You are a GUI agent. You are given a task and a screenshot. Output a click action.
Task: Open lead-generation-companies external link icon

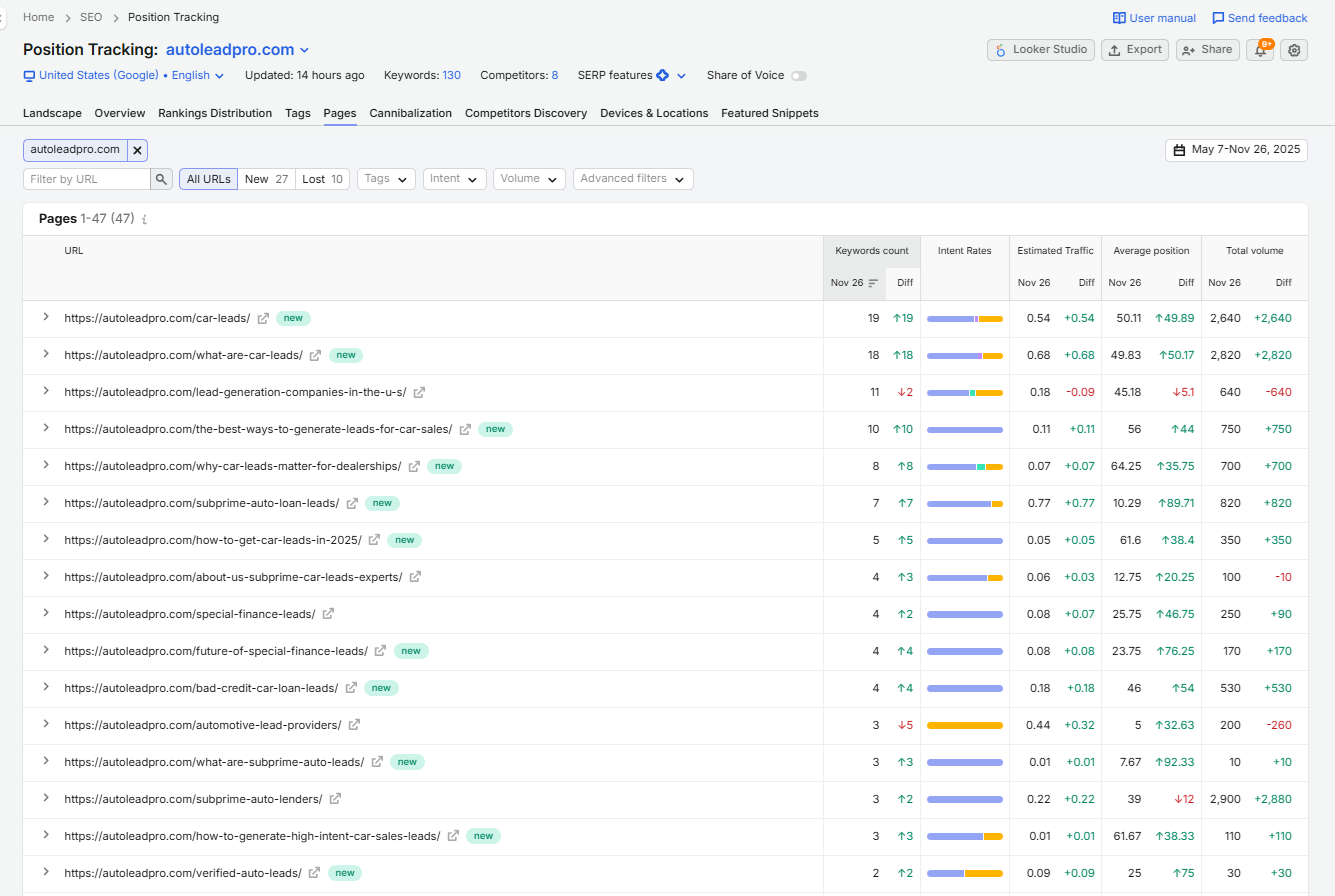[x=419, y=392]
